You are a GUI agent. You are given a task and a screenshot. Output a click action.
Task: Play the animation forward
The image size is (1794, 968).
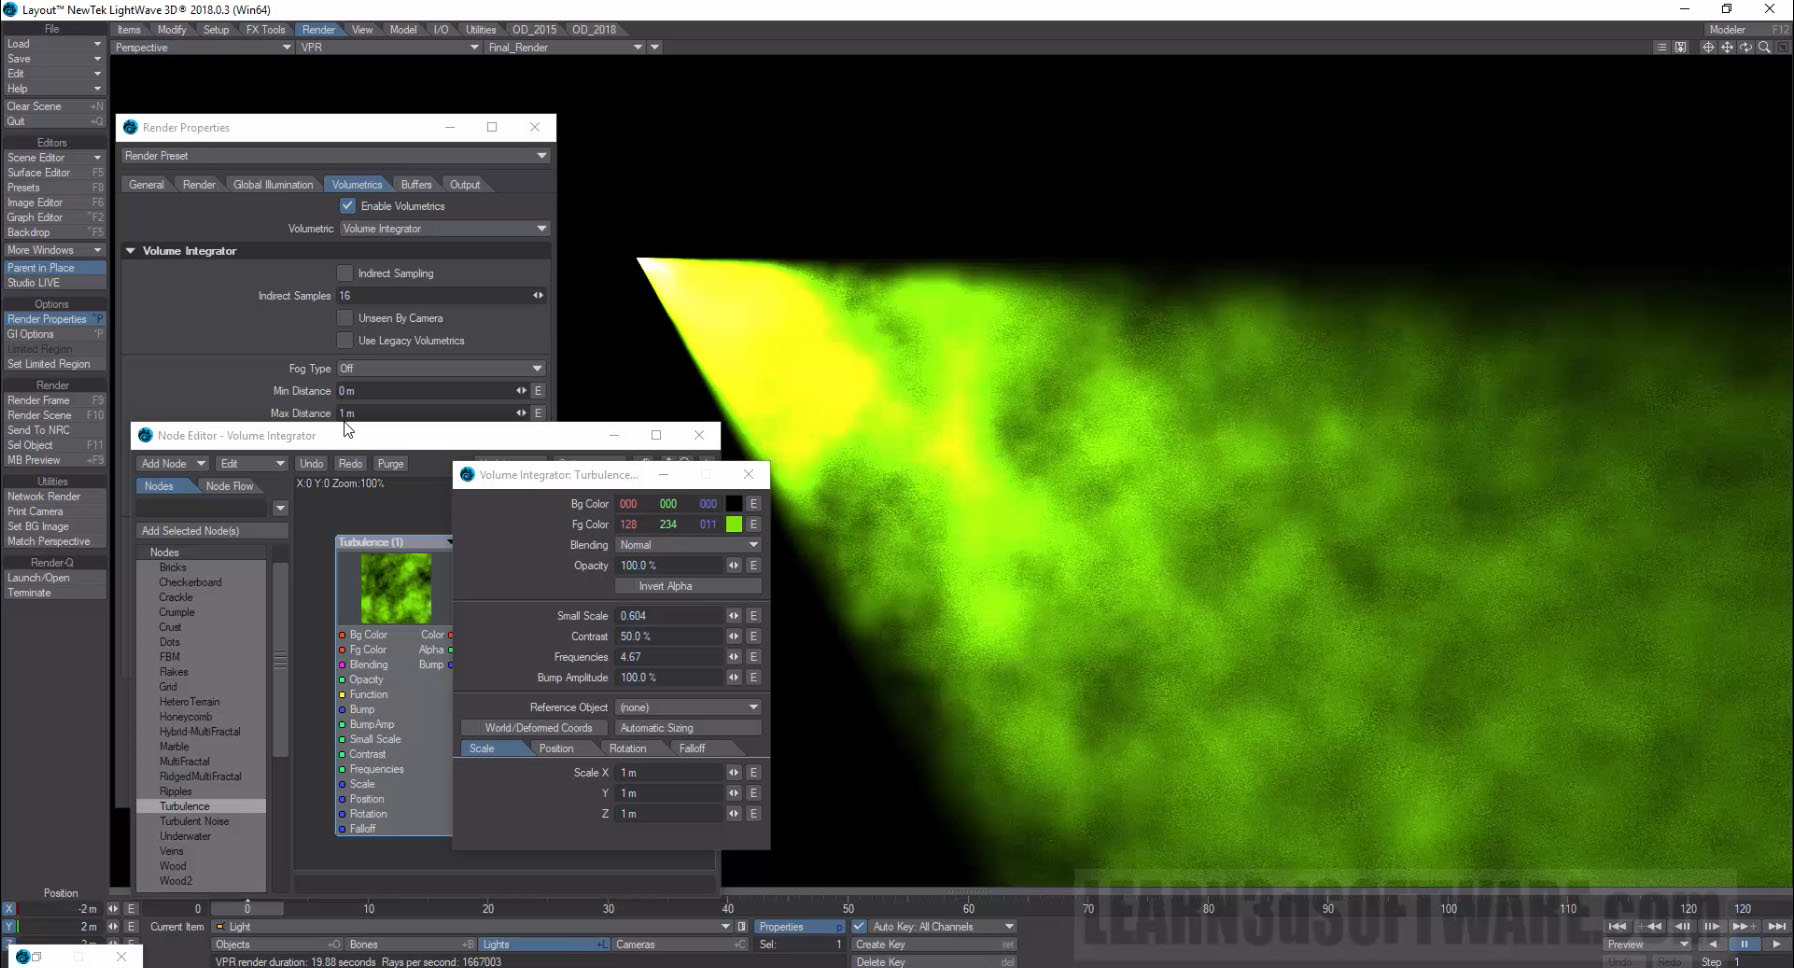point(1776,944)
